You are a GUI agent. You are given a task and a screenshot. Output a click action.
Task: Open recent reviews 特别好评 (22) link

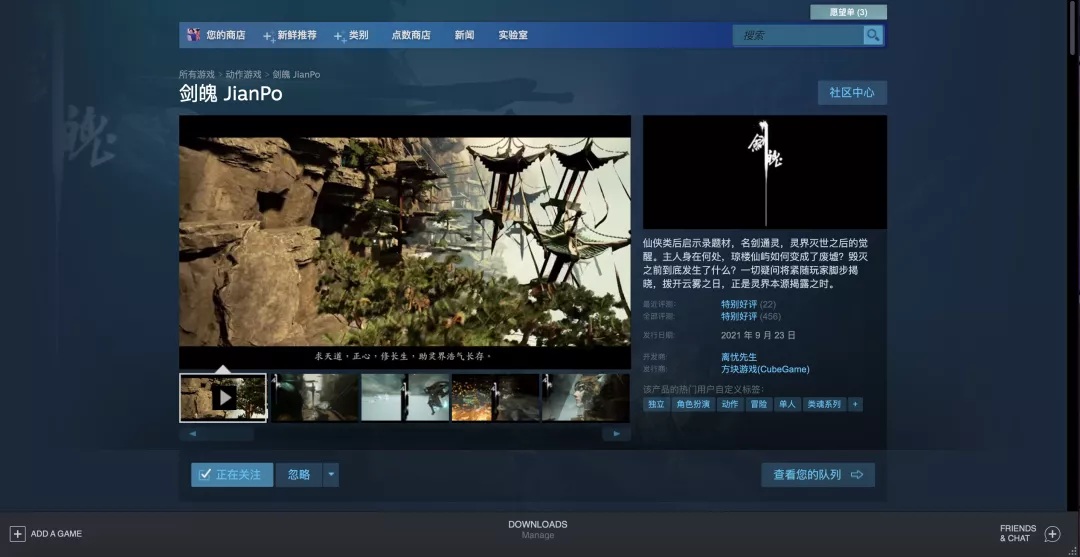click(748, 304)
